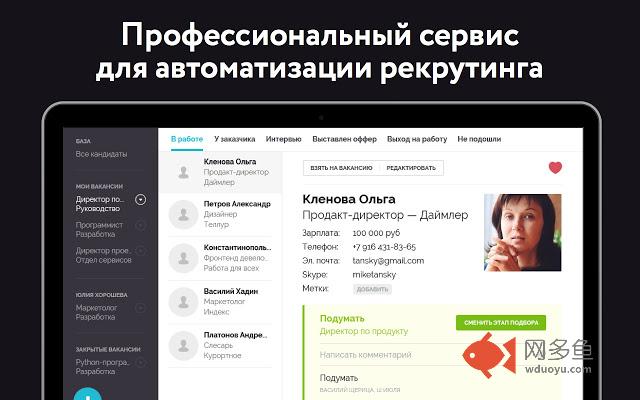Image resolution: width=640 pixels, height=400 pixels.
Task: Open the Интервью tab
Action: coord(284,139)
